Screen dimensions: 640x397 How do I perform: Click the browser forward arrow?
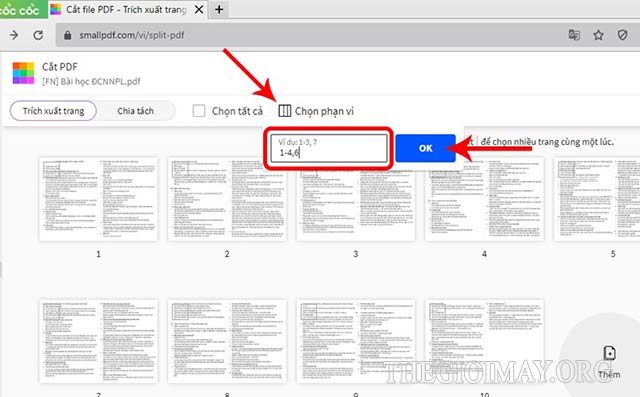(x=14, y=35)
